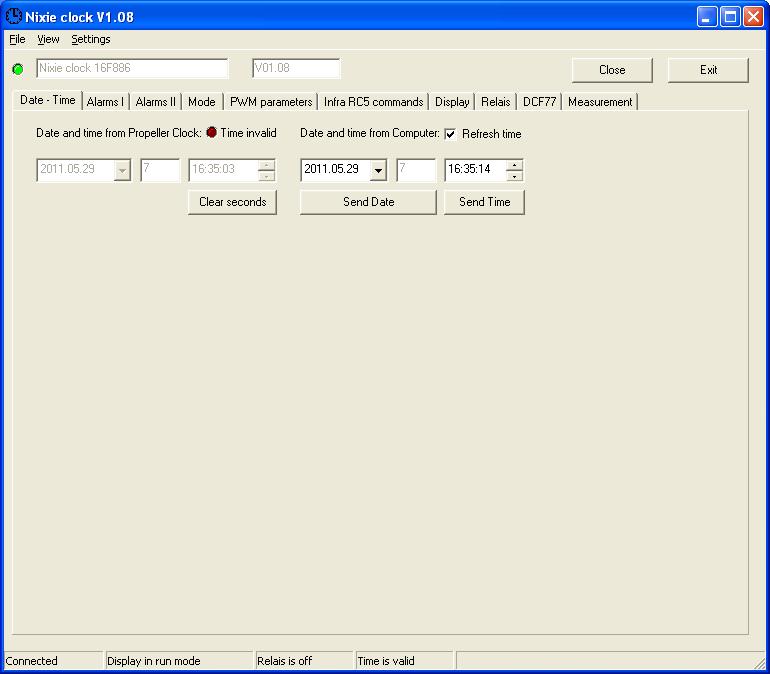
Task: Click the Clear seconds button
Action: click(x=232, y=202)
